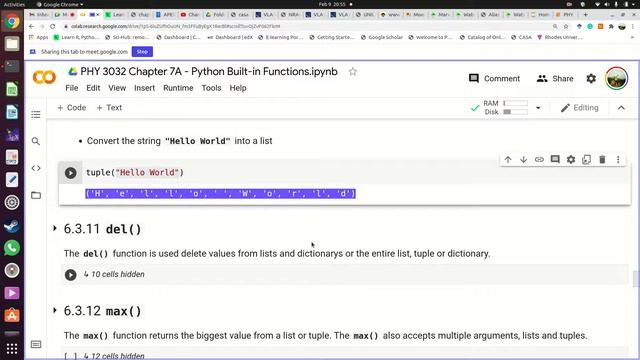Open the Help menu
The width and height of the screenshot is (640, 360).
pyautogui.click(x=238, y=88)
